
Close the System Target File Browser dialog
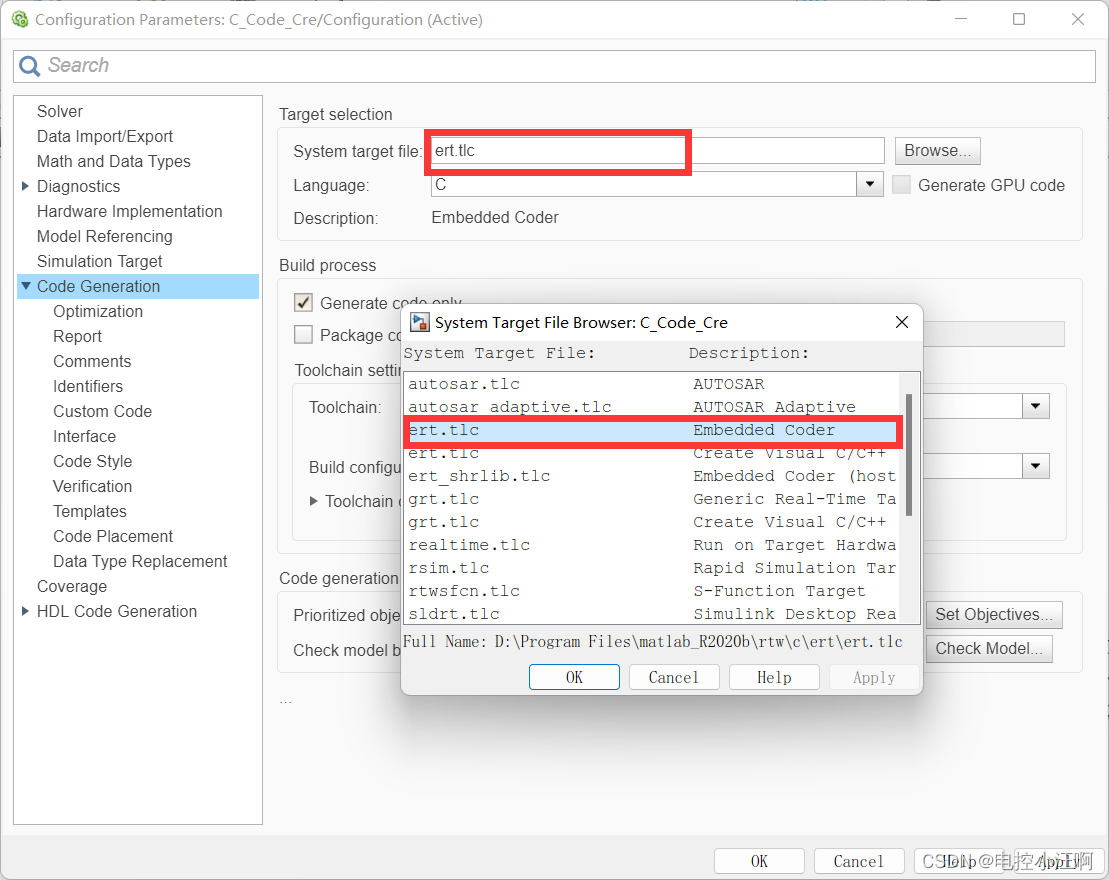click(x=902, y=323)
